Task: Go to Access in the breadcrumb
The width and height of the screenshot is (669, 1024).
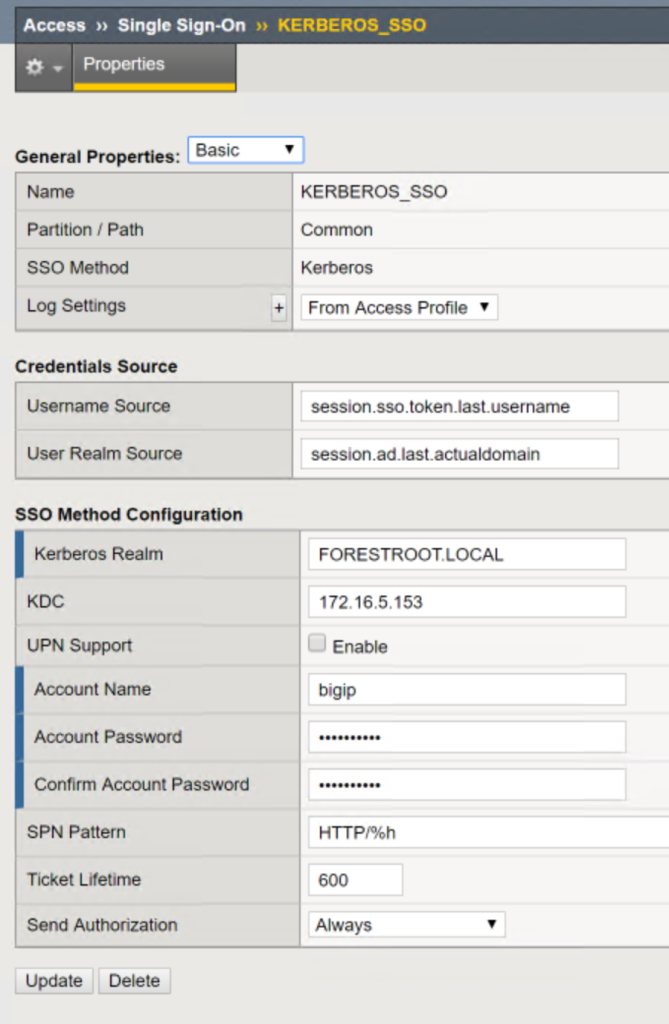Action: coord(54,25)
